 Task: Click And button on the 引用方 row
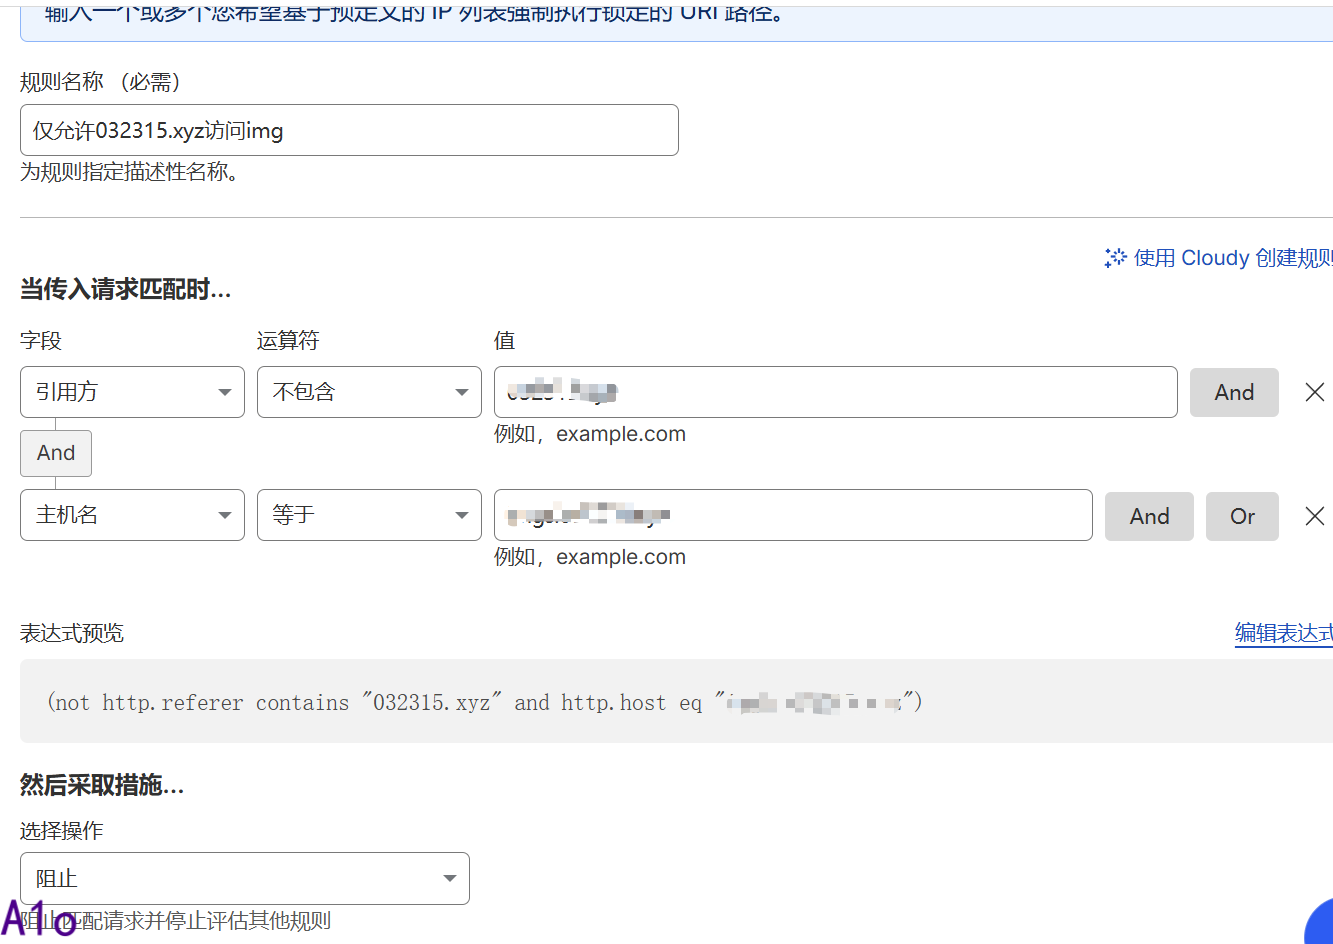click(1234, 392)
